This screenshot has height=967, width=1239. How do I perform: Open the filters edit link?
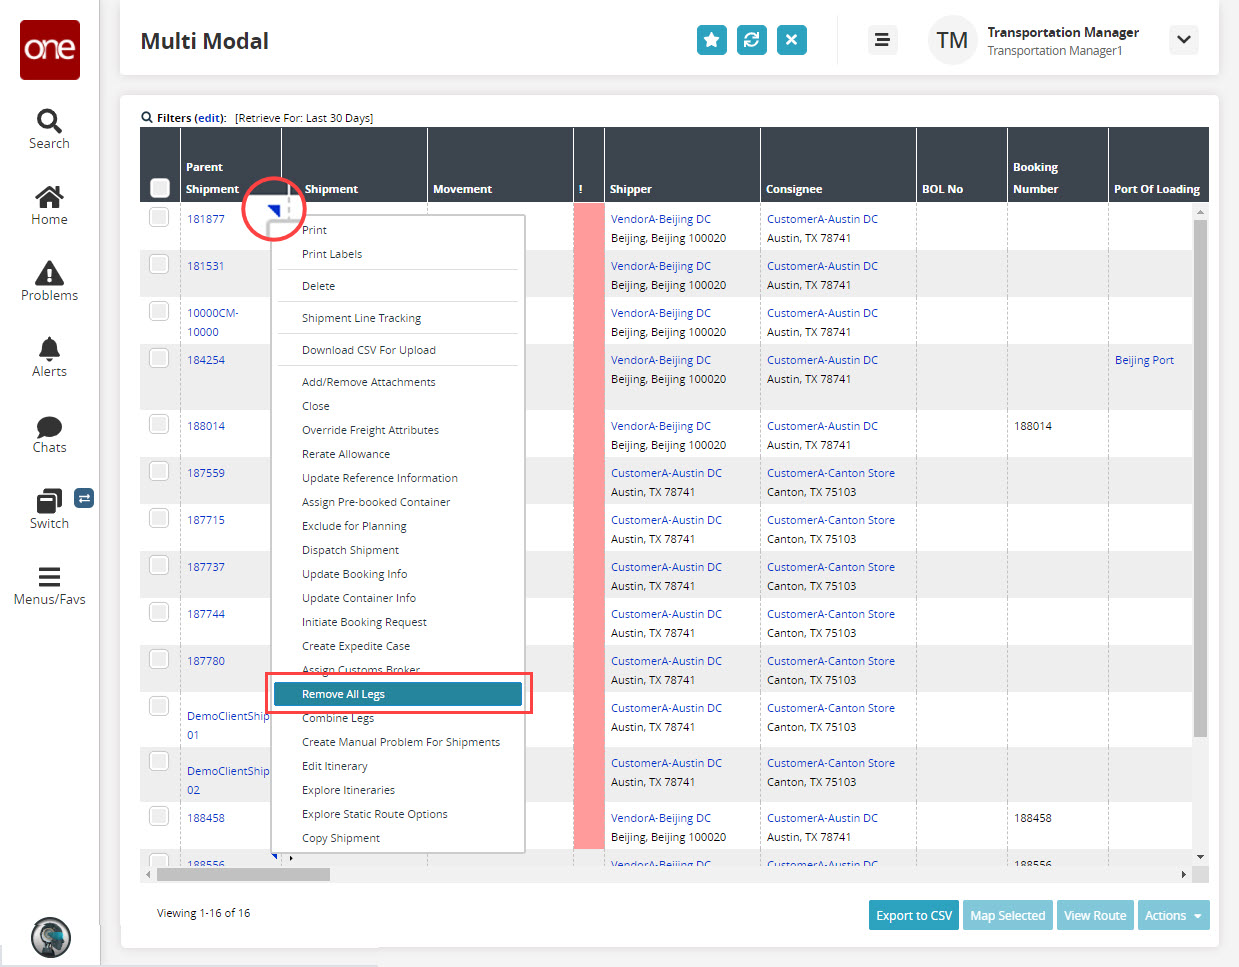(210, 118)
